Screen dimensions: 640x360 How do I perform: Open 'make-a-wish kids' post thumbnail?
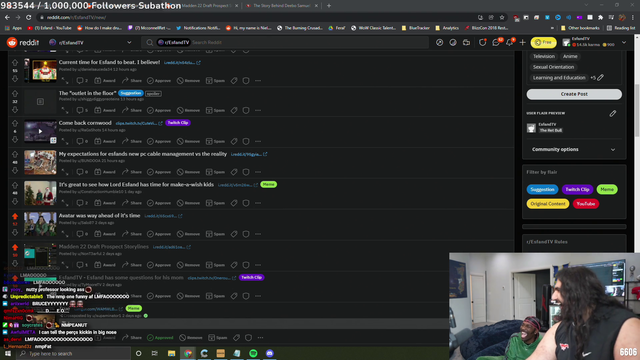click(40, 193)
